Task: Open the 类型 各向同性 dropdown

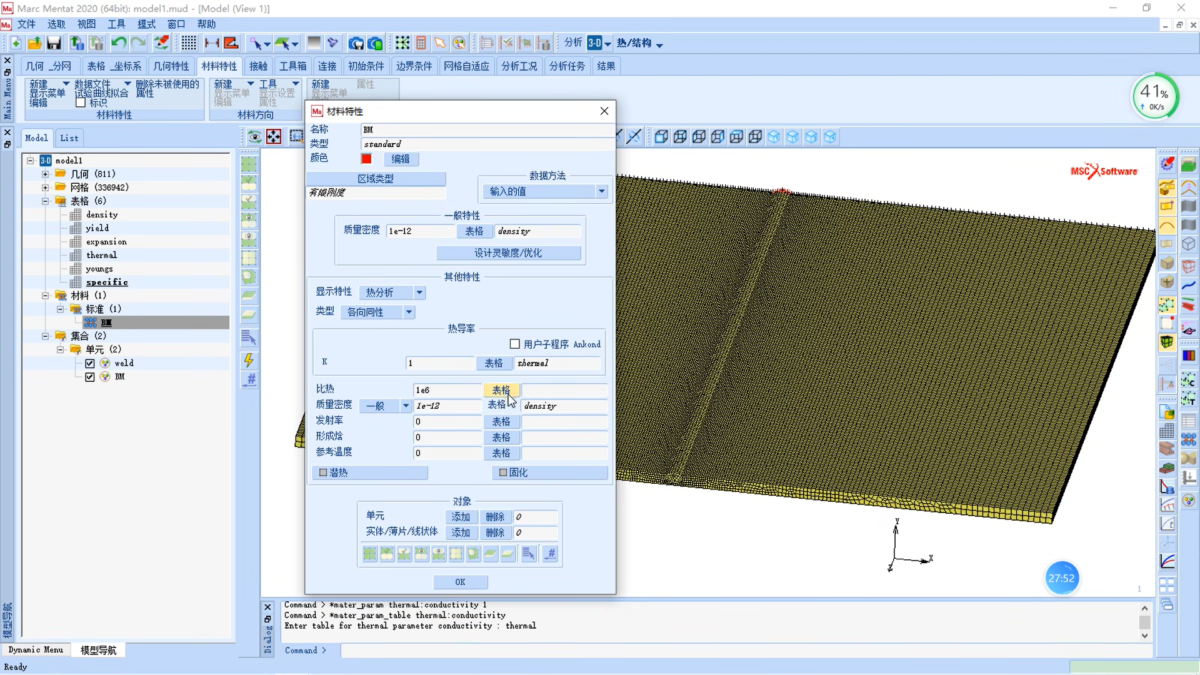Action: [x=378, y=312]
